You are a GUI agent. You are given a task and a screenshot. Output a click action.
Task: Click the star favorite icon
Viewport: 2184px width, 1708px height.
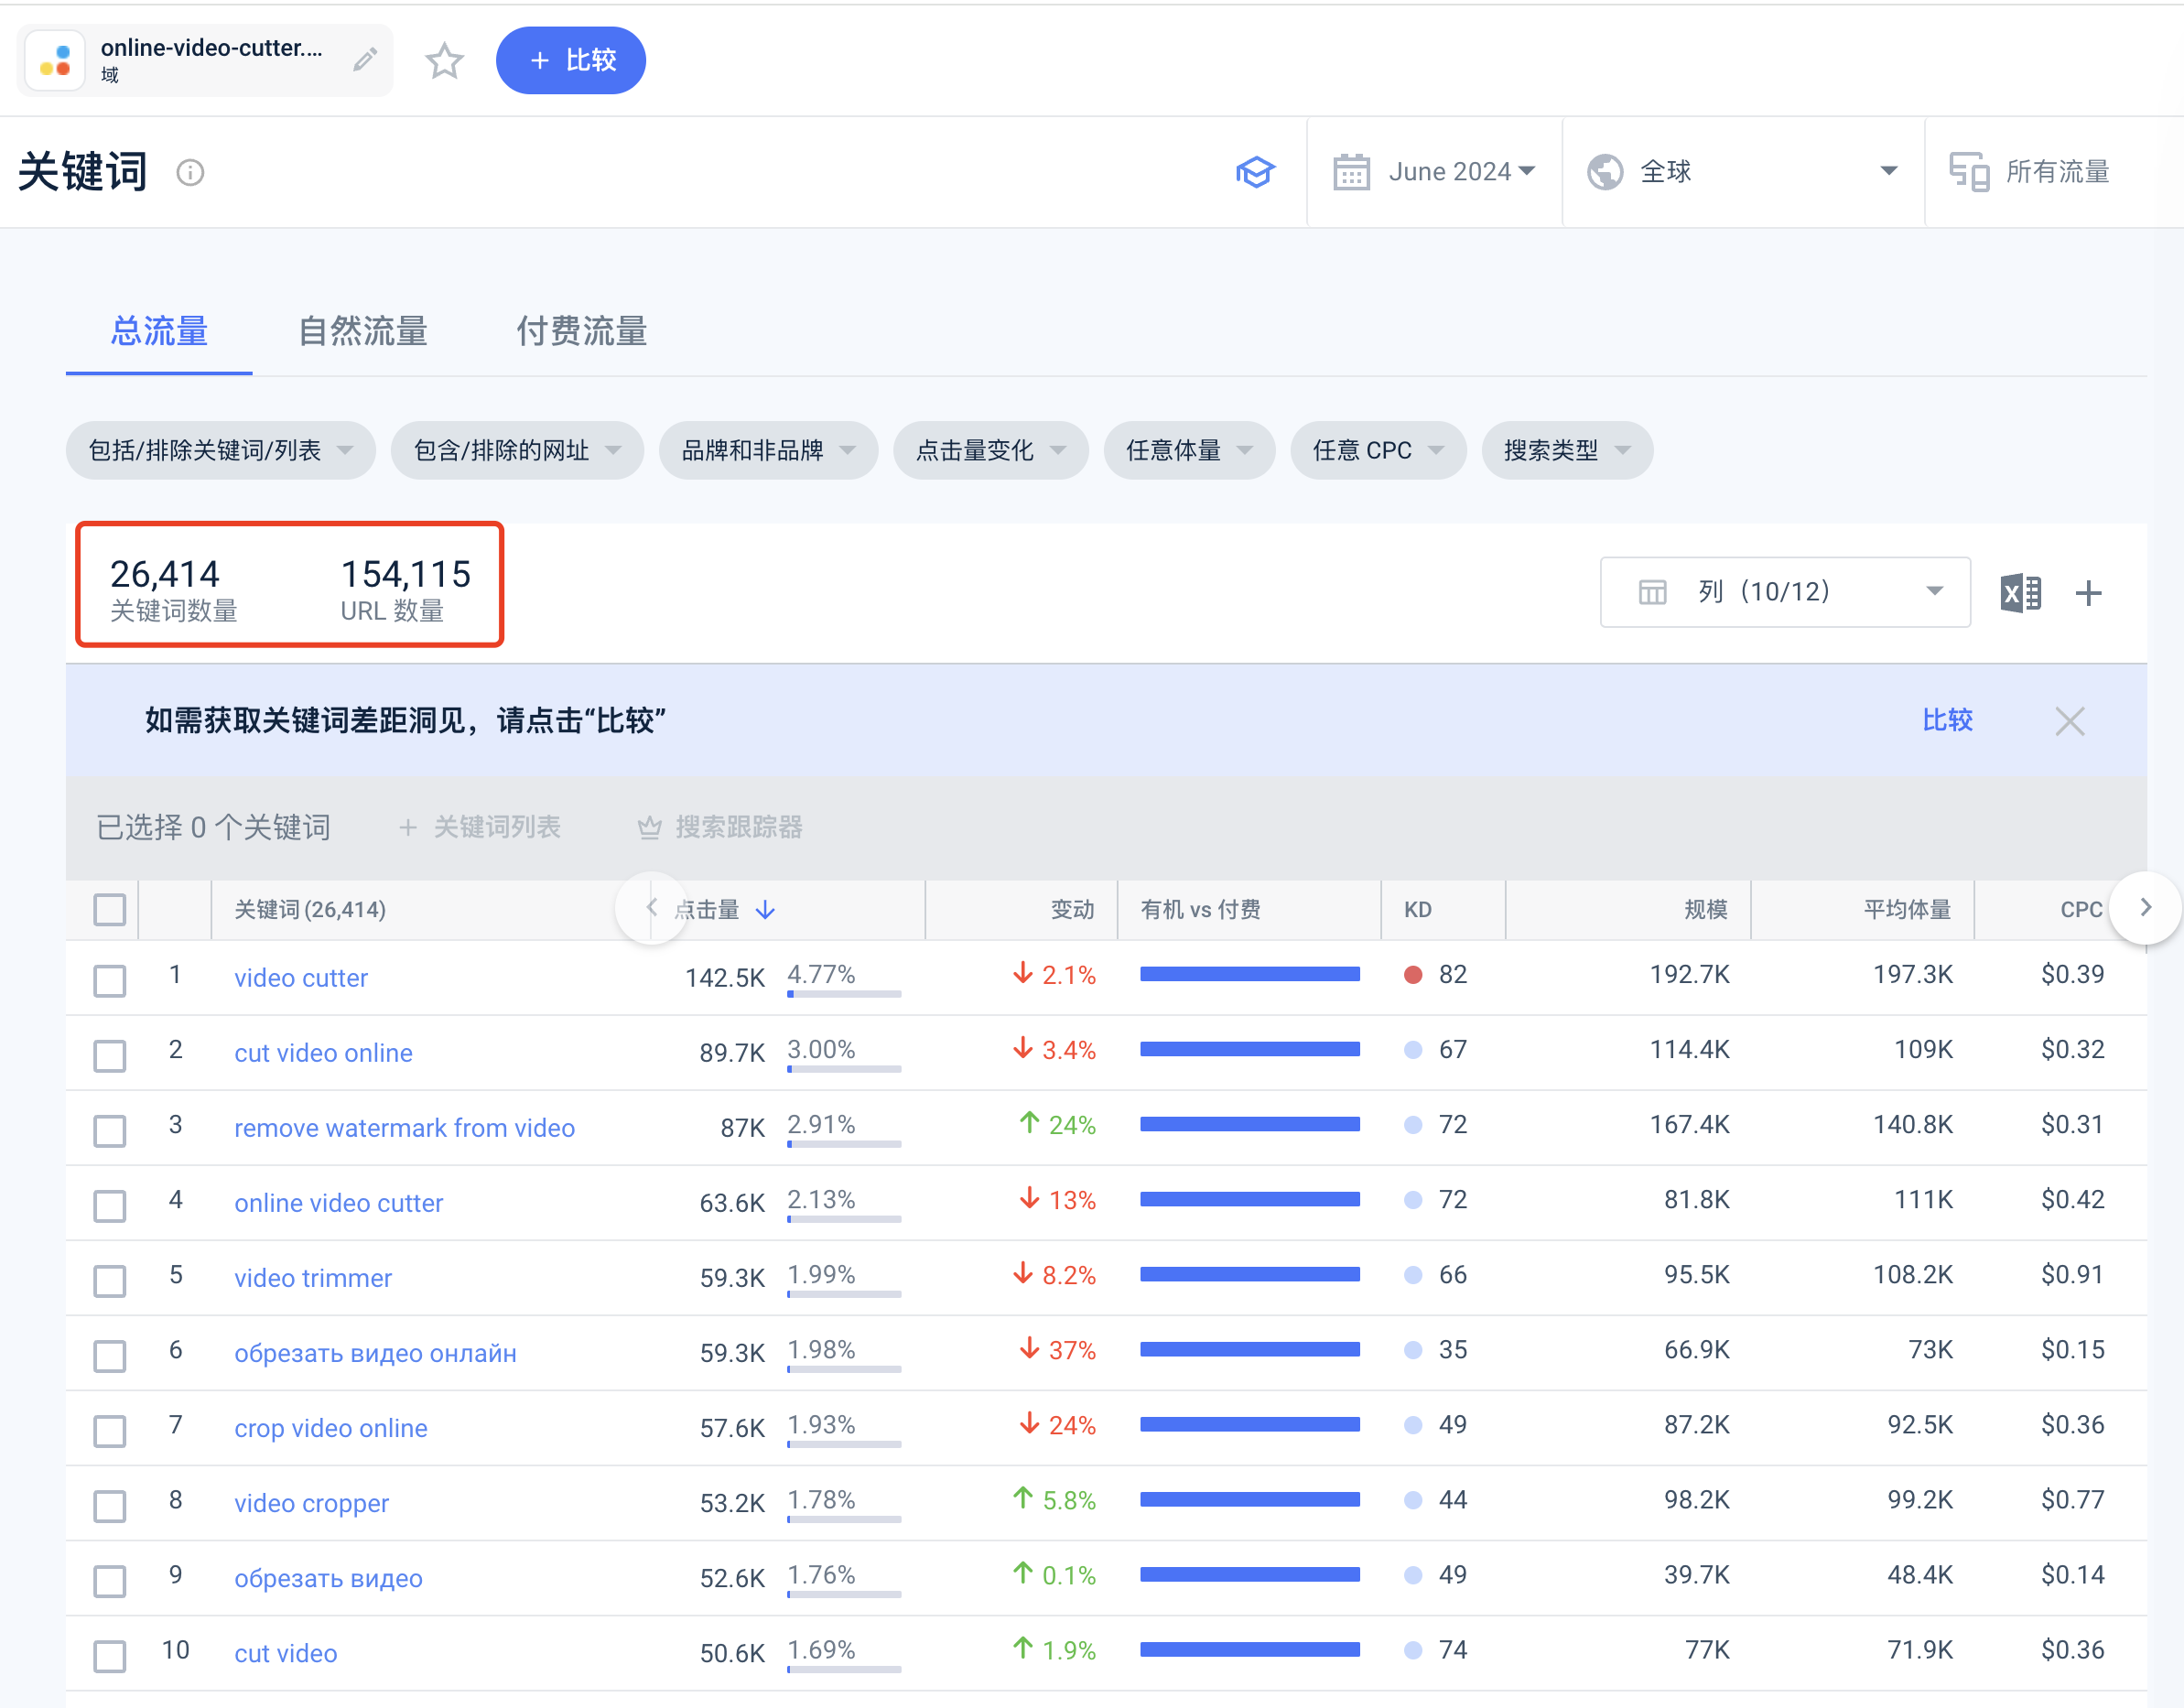click(444, 61)
